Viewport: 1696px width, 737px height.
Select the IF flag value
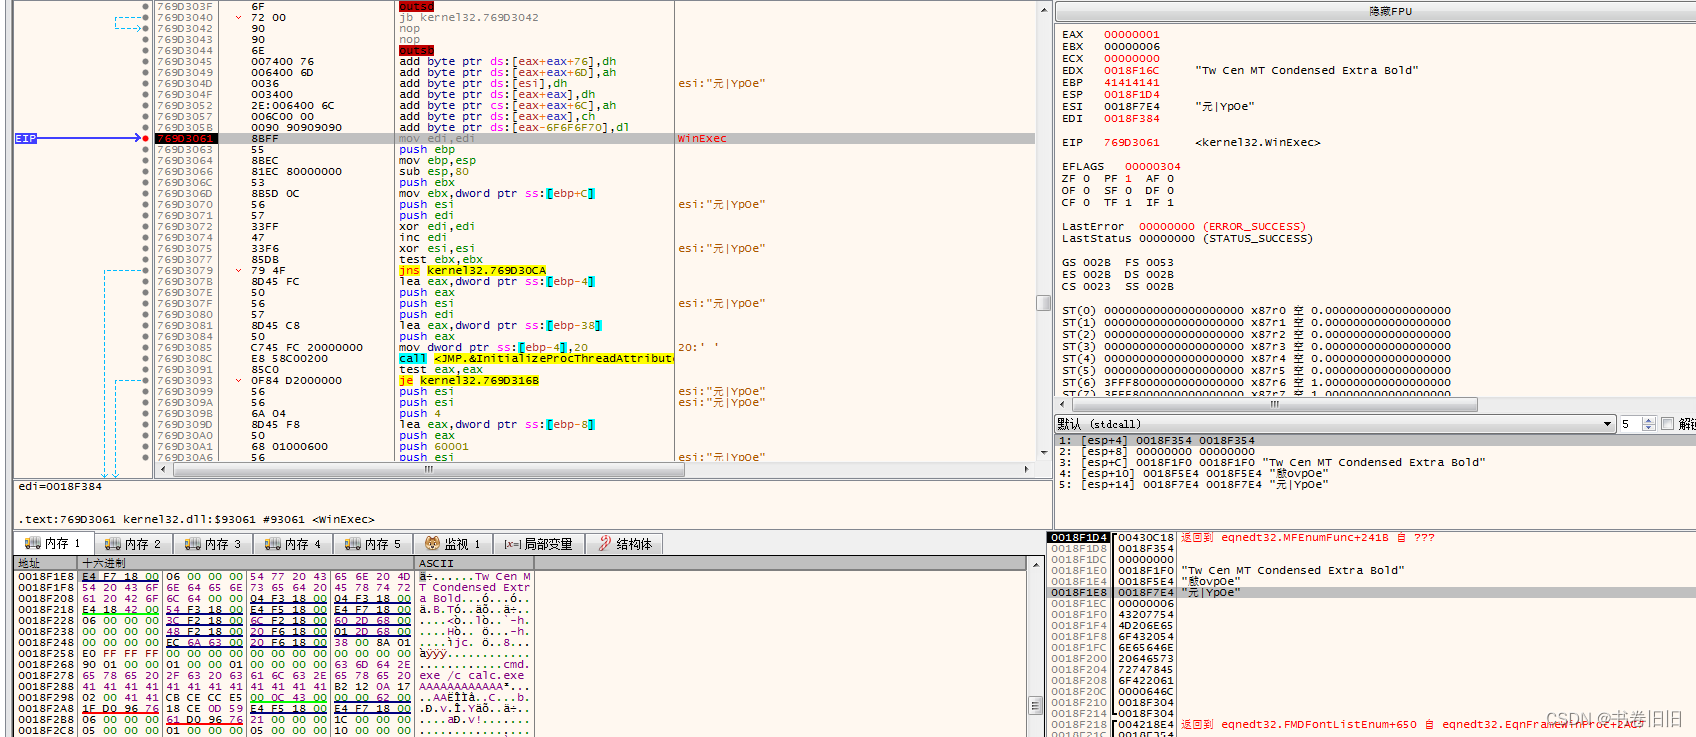click(1171, 203)
